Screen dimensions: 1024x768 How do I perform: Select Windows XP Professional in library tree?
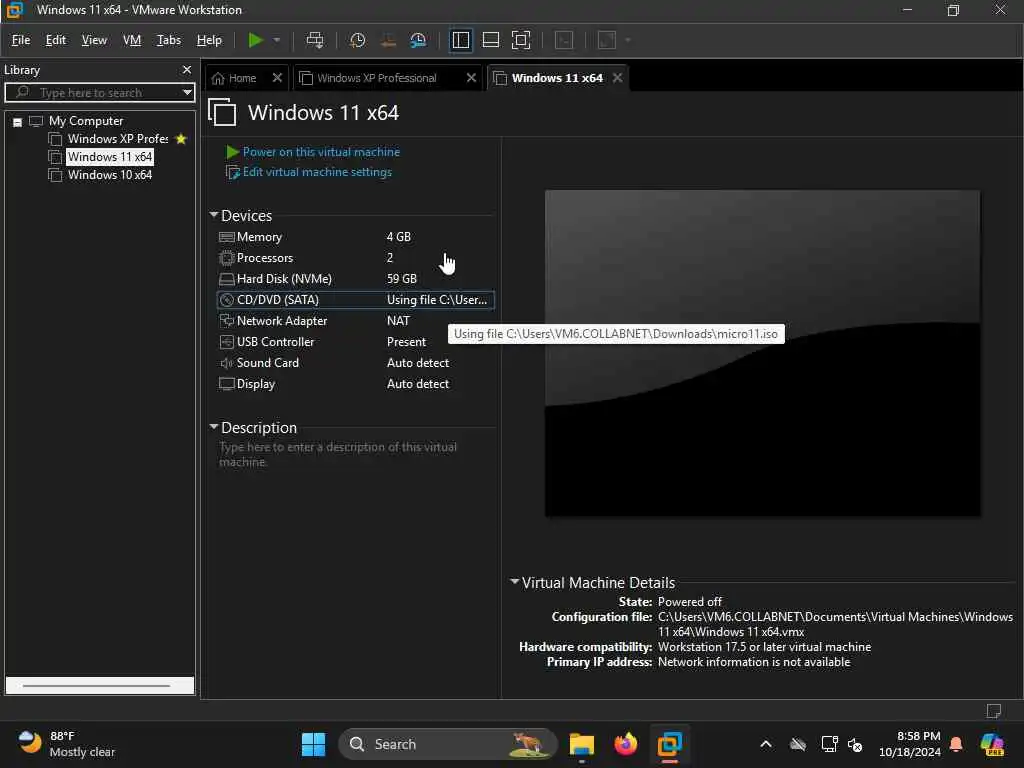click(x=118, y=138)
